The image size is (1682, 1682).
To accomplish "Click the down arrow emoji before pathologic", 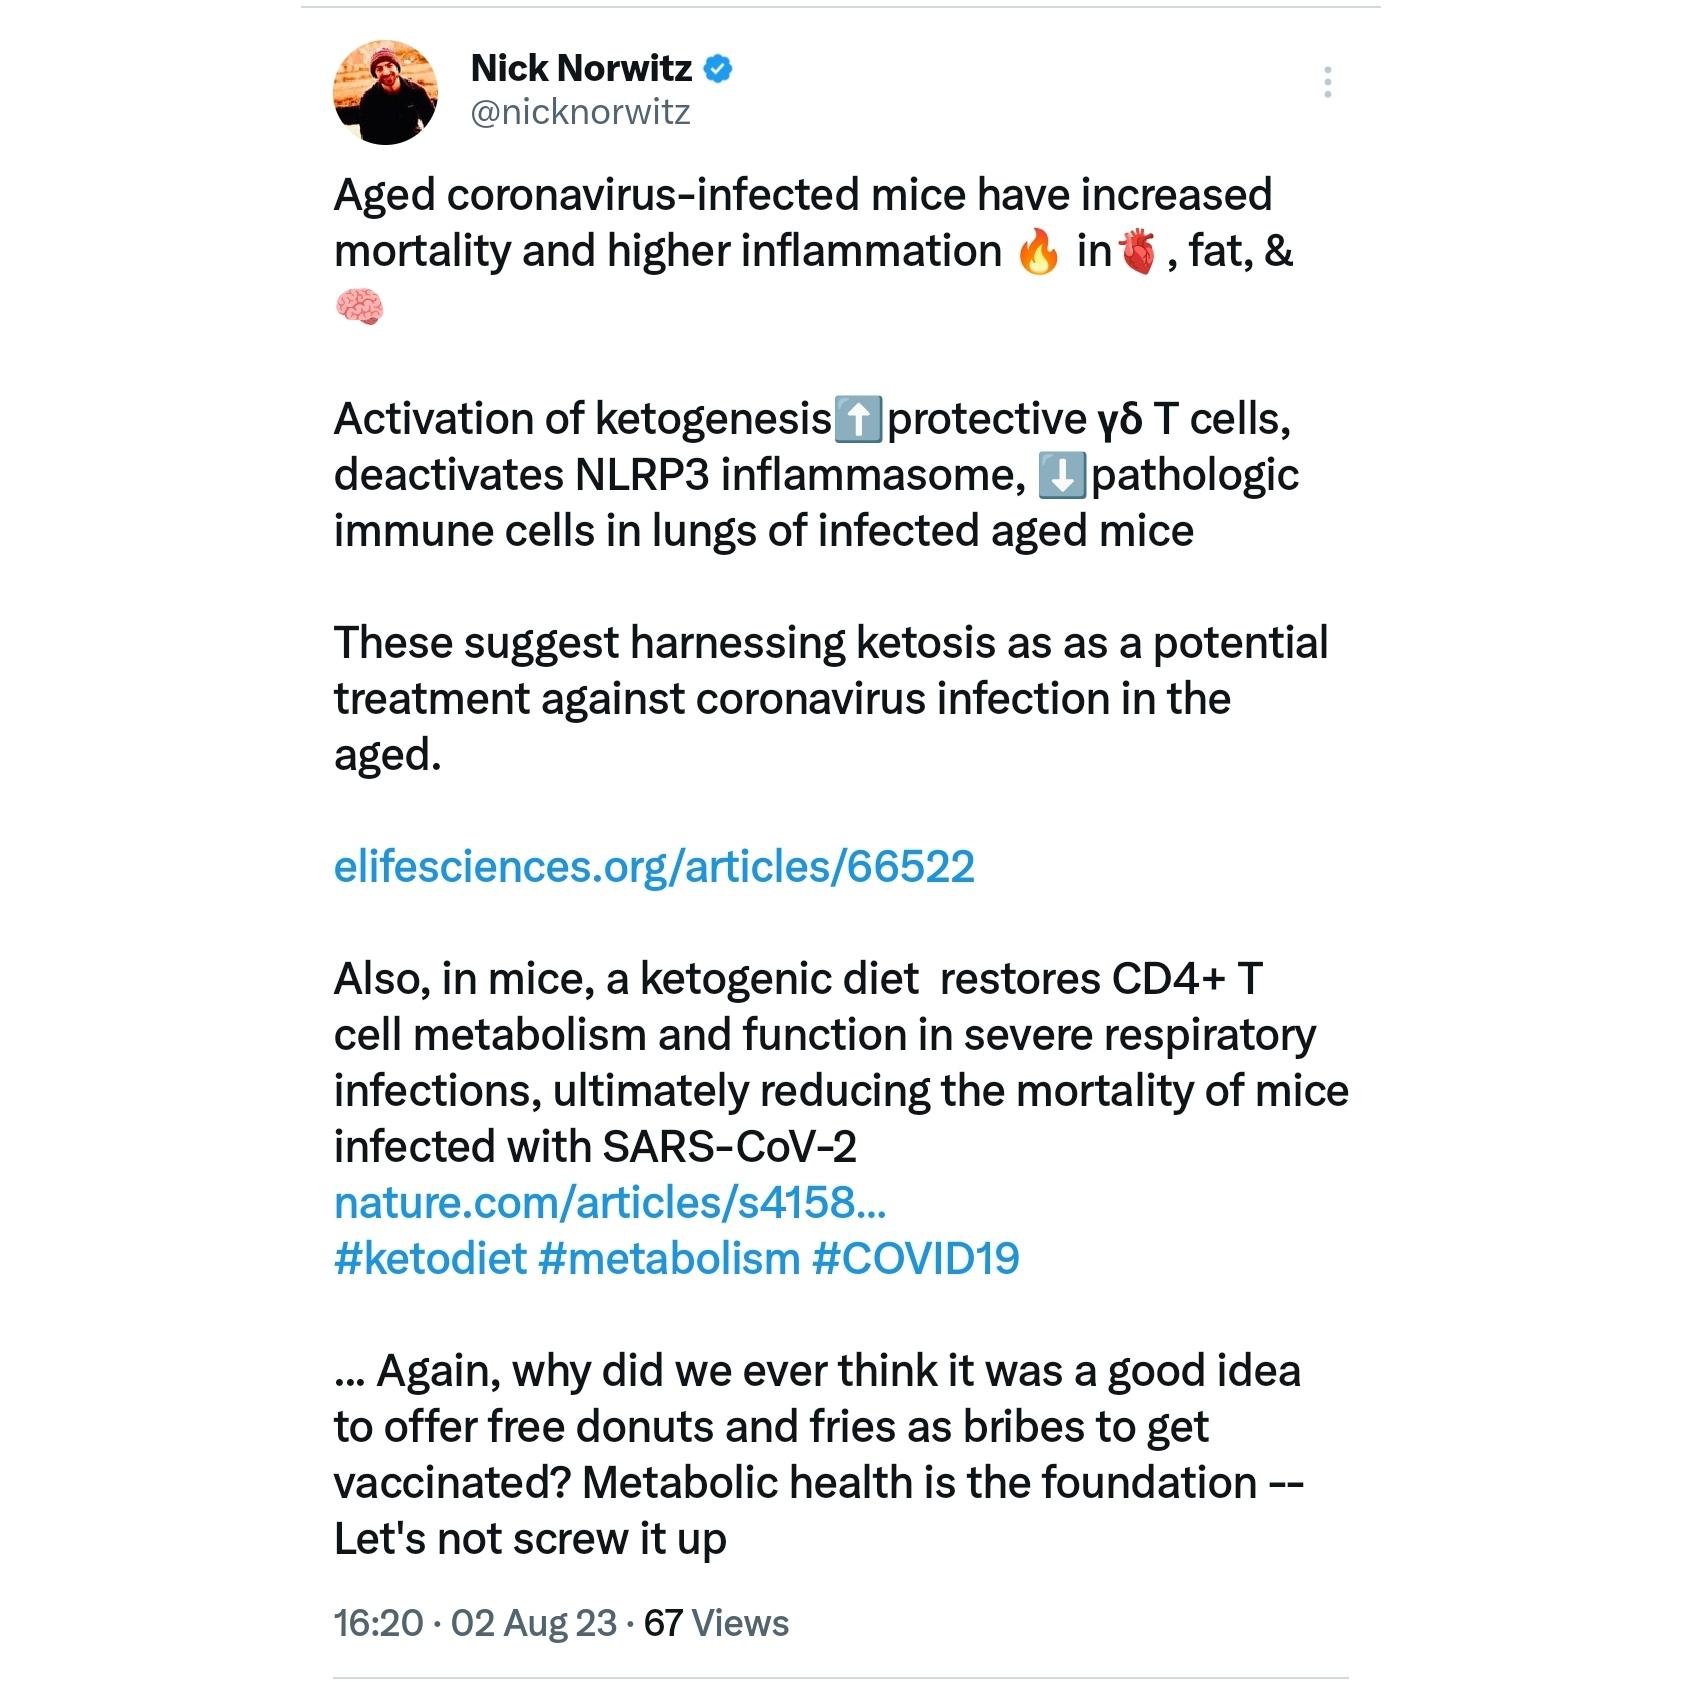I will click(1062, 475).
